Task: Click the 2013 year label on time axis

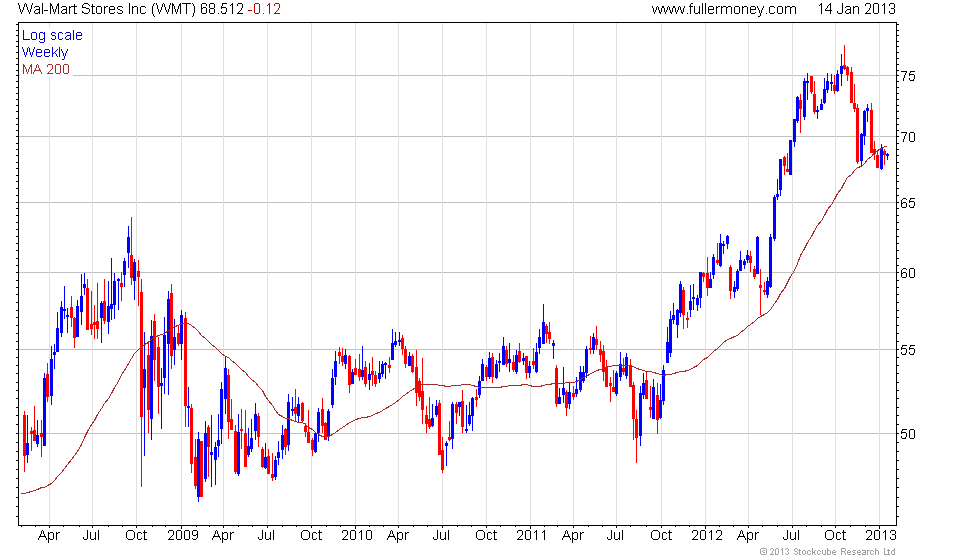Action: pos(881,536)
